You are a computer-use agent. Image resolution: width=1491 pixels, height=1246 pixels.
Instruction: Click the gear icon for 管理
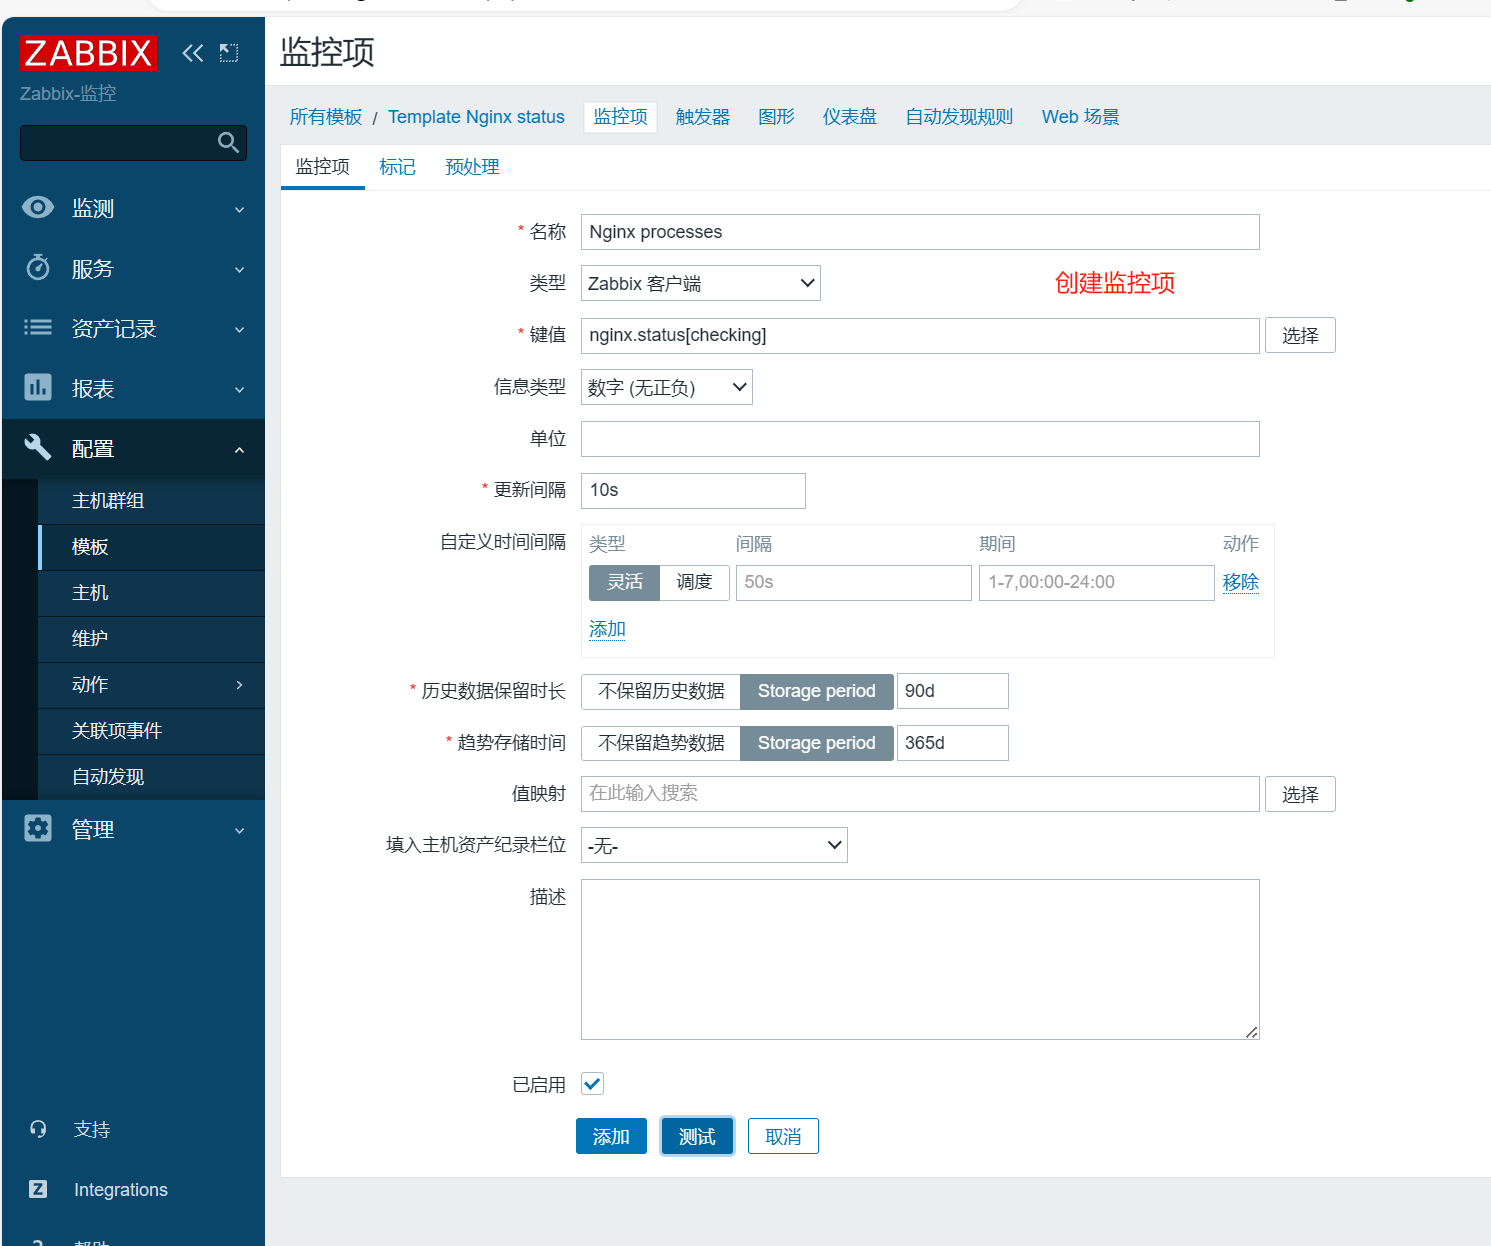(38, 828)
